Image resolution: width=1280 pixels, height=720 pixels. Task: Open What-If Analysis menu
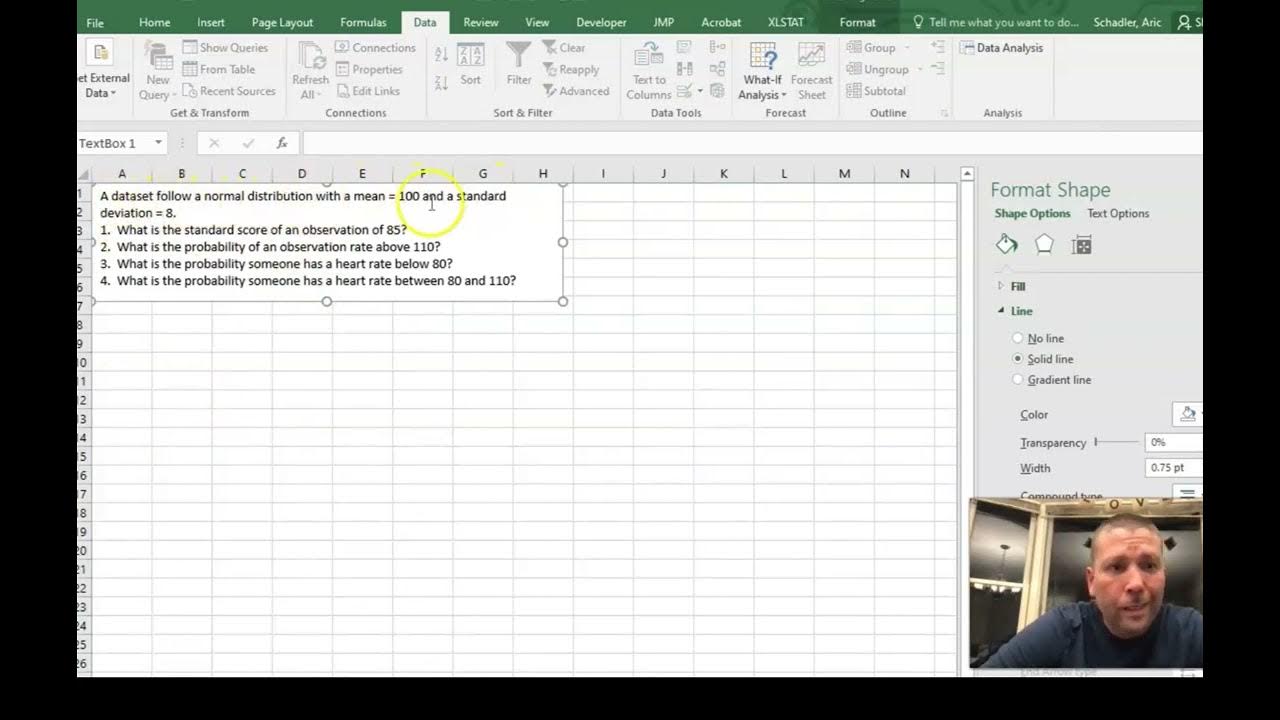click(763, 71)
